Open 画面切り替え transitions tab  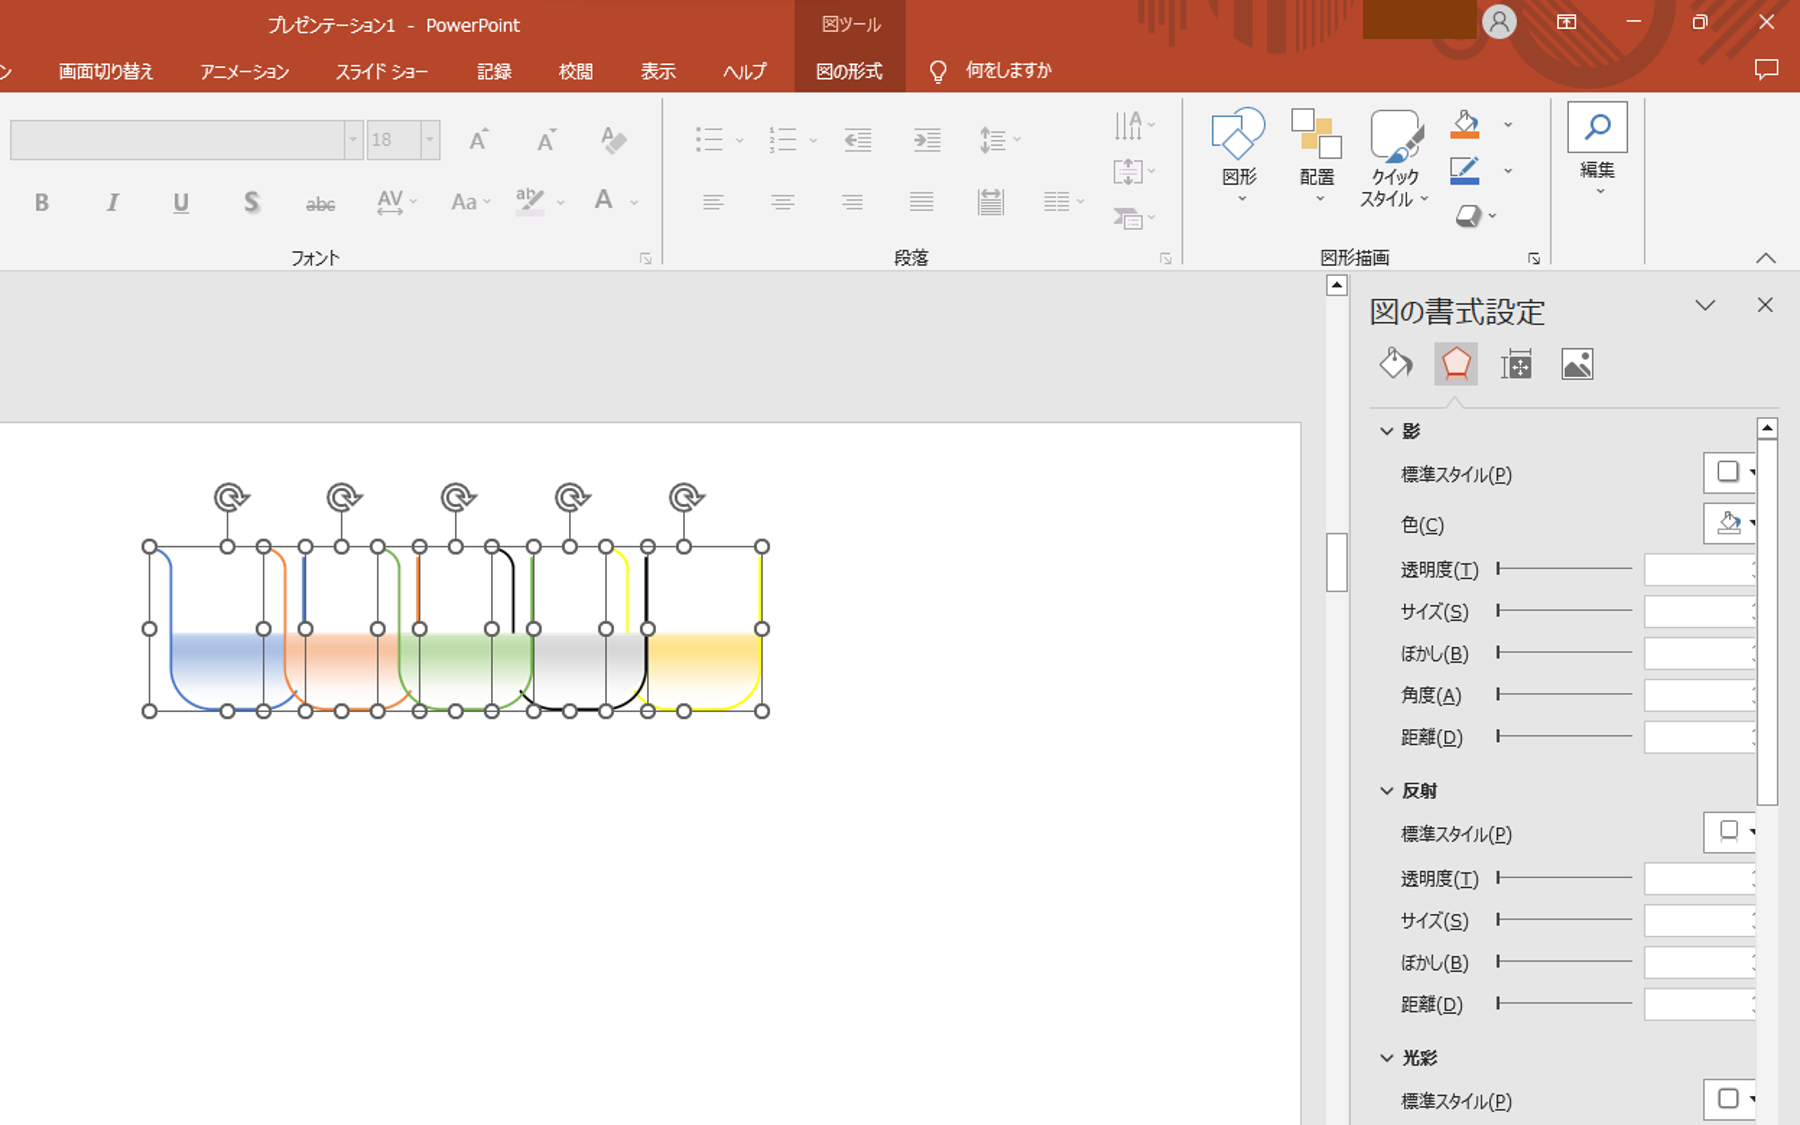click(106, 71)
